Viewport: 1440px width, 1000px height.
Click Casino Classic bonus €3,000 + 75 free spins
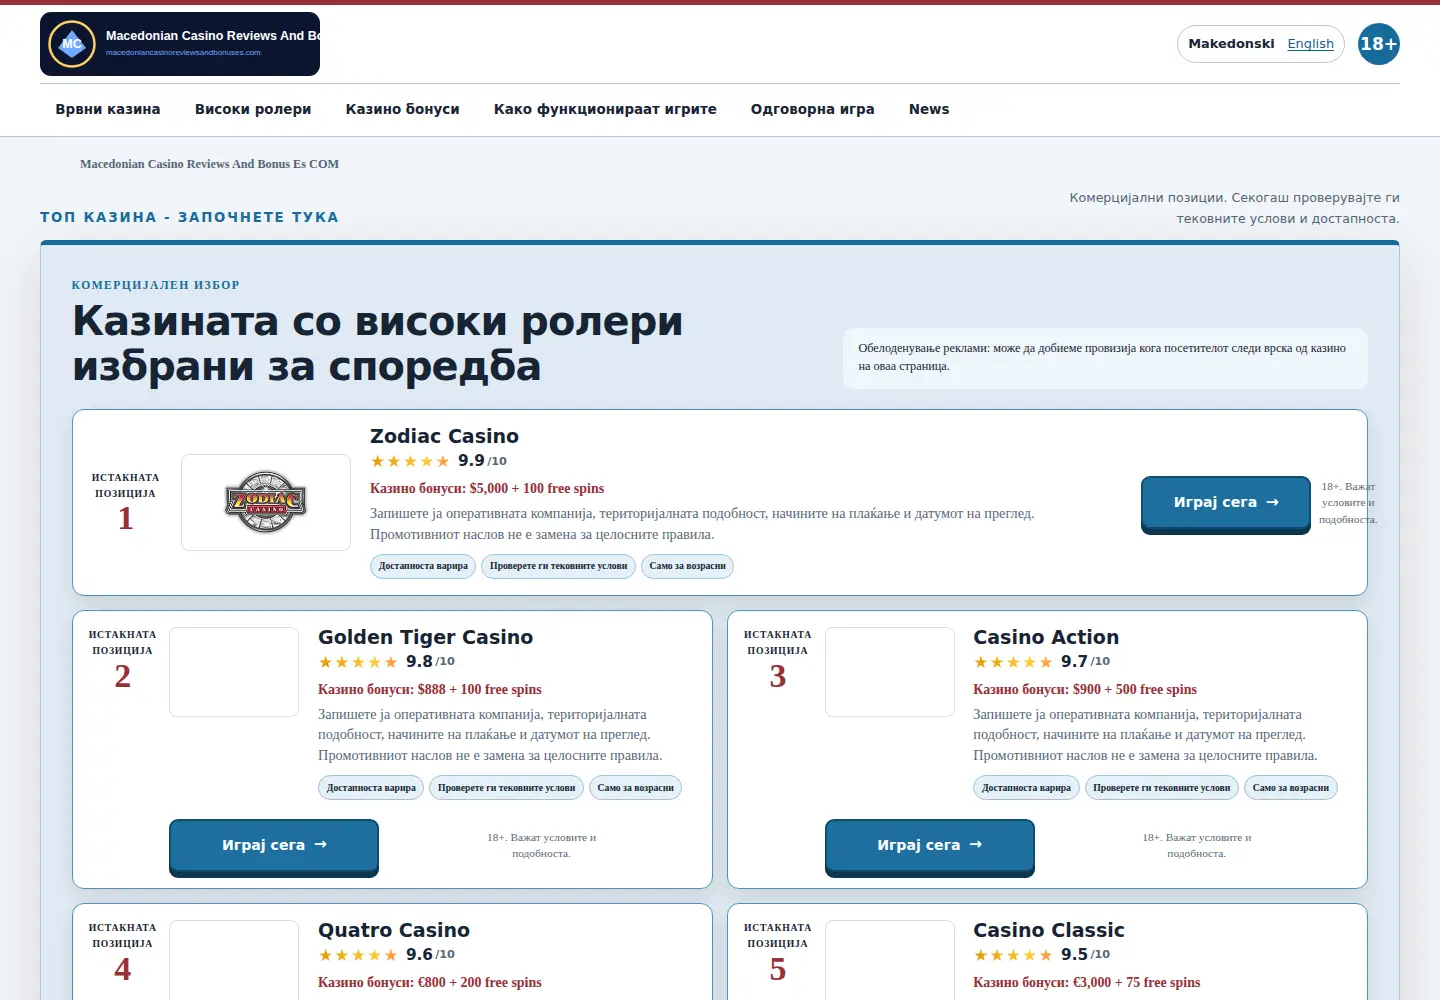pyautogui.click(x=1087, y=983)
